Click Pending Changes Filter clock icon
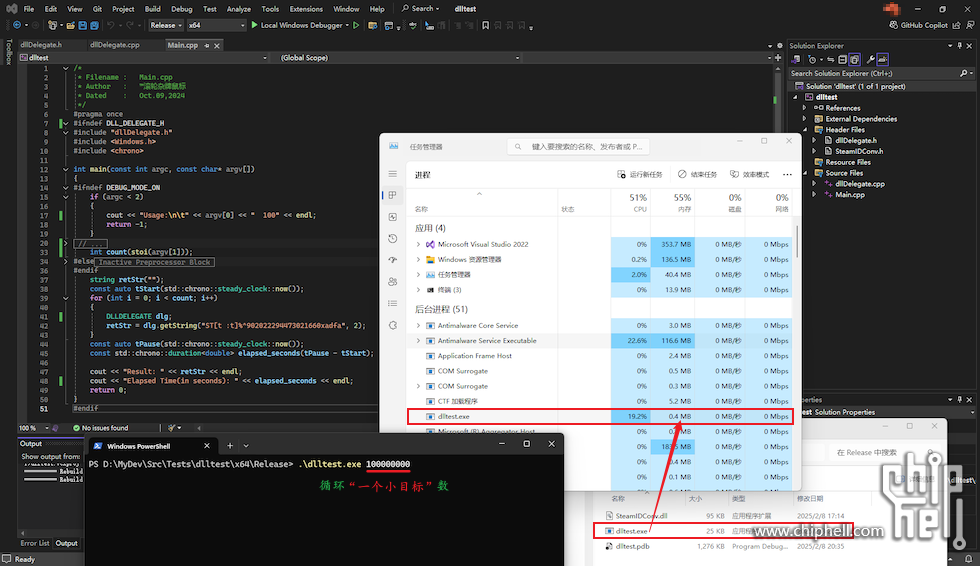 click(x=812, y=60)
